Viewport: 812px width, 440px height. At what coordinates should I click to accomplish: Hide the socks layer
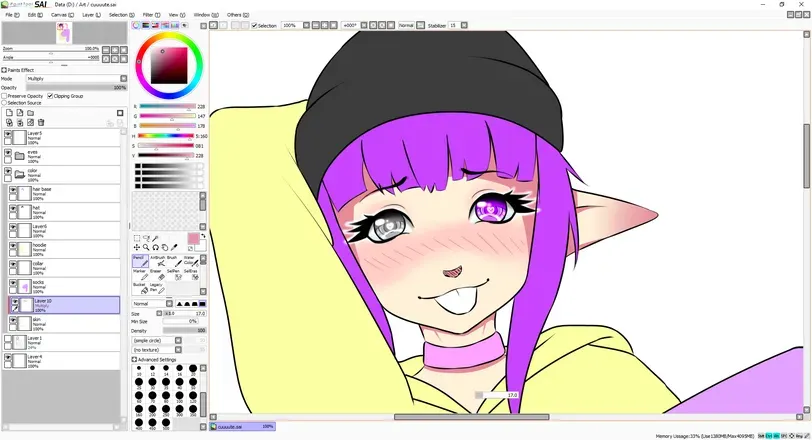point(13,283)
